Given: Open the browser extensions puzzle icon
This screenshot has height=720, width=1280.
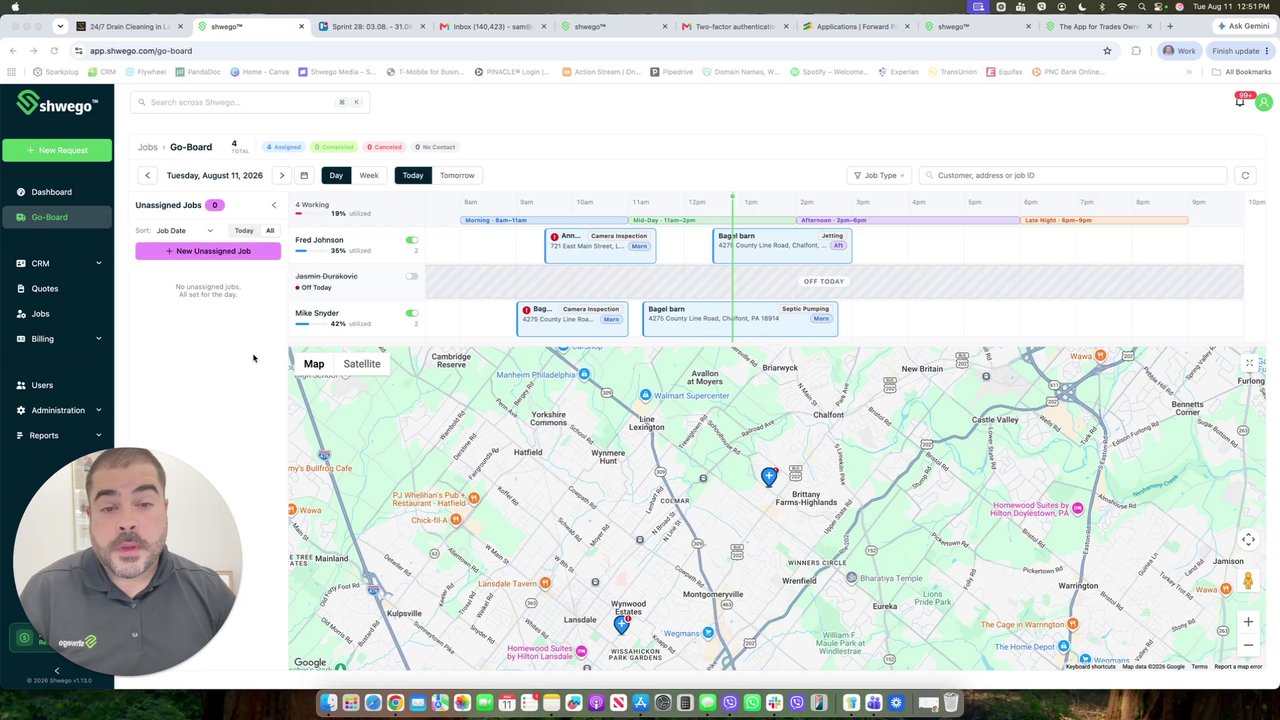Looking at the screenshot, I should tap(1136, 51).
